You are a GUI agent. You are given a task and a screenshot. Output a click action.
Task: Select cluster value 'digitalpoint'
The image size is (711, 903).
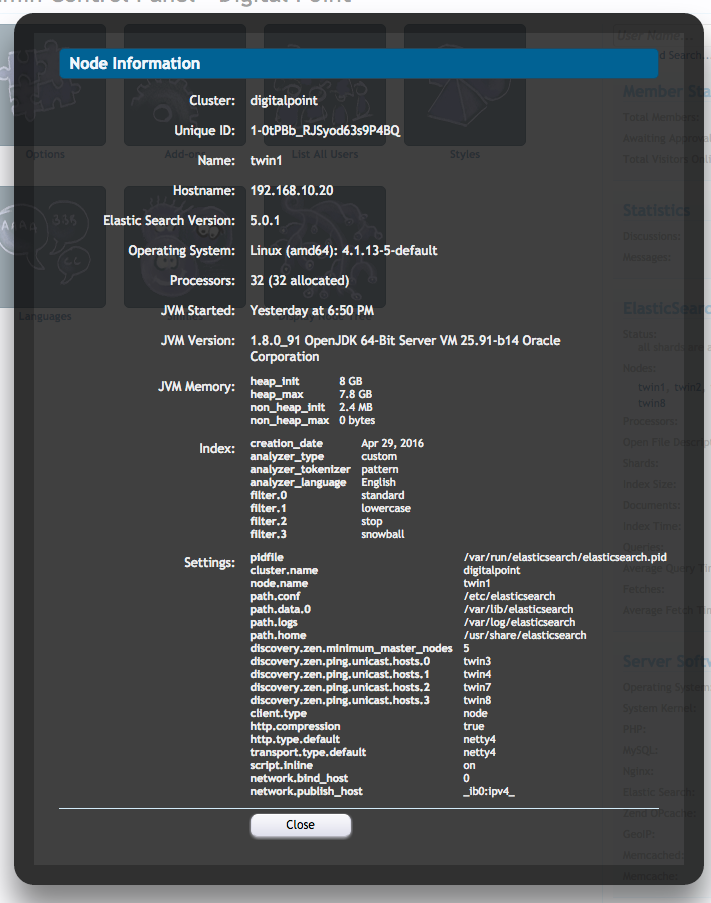click(284, 100)
